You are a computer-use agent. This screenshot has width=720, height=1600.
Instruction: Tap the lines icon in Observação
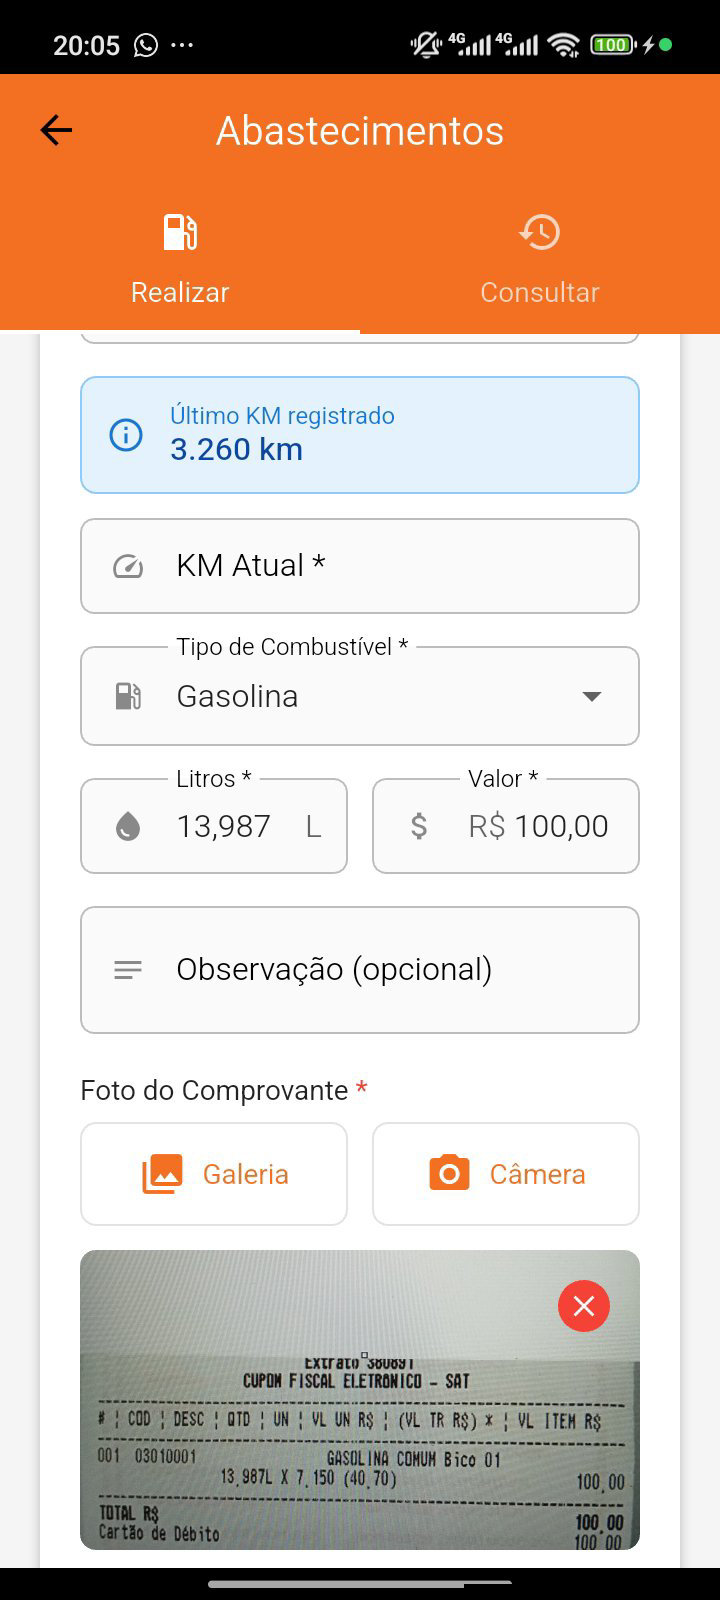(128, 970)
